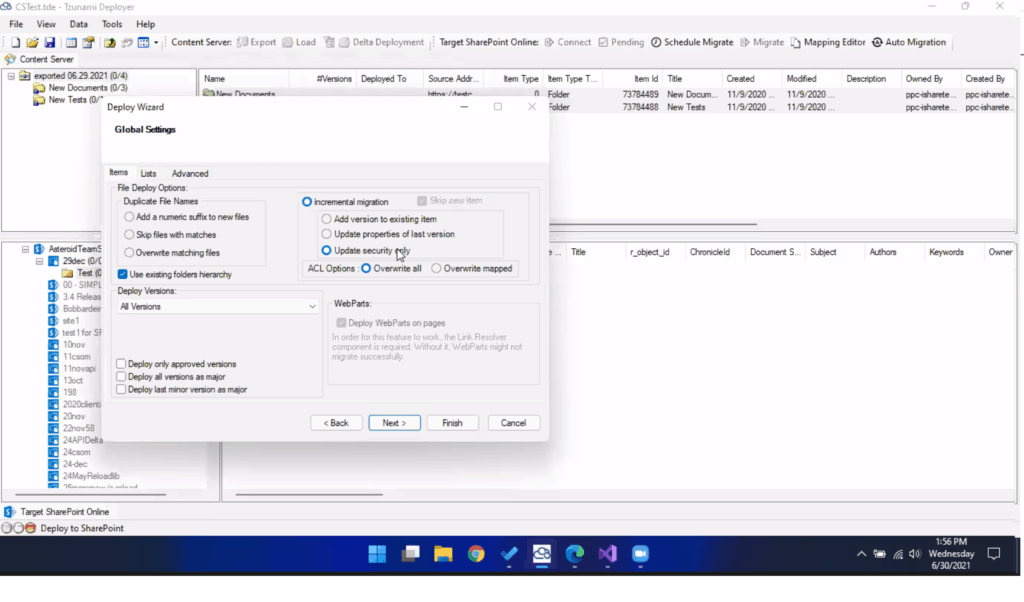
Task: Open the Tools menu
Action: coord(112,24)
